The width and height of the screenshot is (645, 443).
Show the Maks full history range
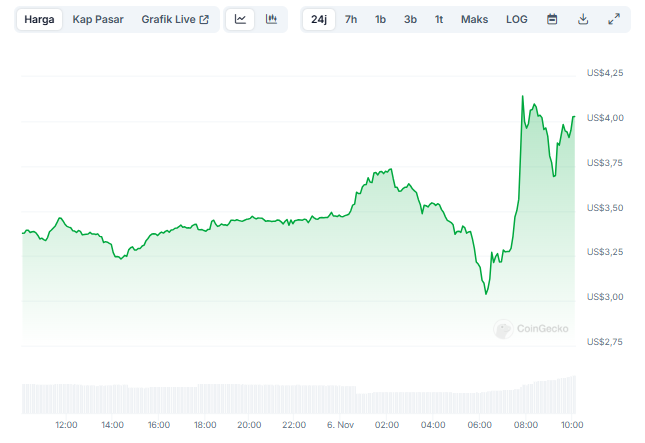click(x=474, y=19)
